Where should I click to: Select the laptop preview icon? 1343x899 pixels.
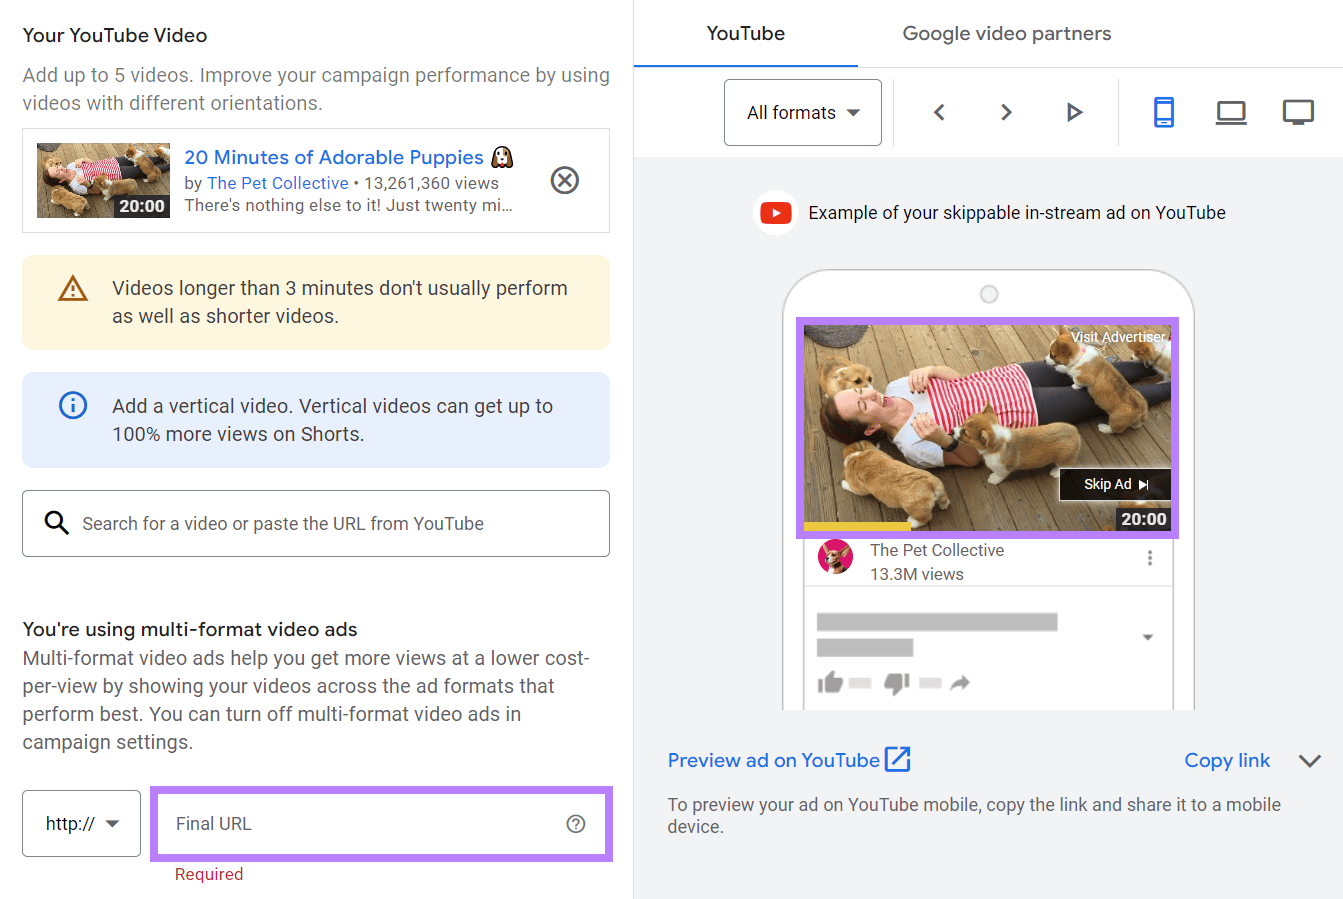click(1230, 112)
